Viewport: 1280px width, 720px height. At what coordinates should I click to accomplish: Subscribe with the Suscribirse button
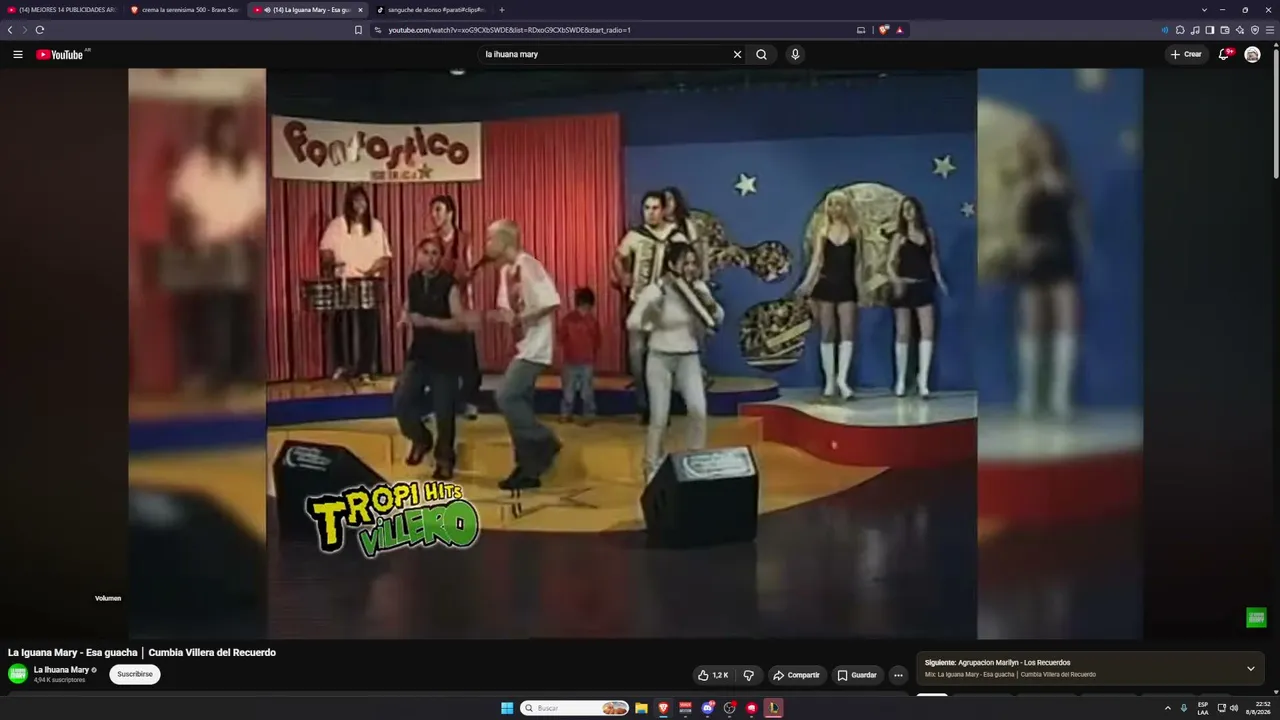[x=135, y=674]
